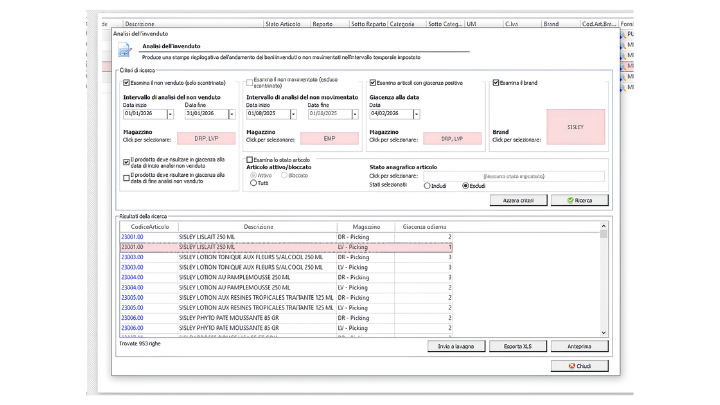
Task: Uncheck 'Esamina il brand' checkbox
Action: (x=495, y=83)
